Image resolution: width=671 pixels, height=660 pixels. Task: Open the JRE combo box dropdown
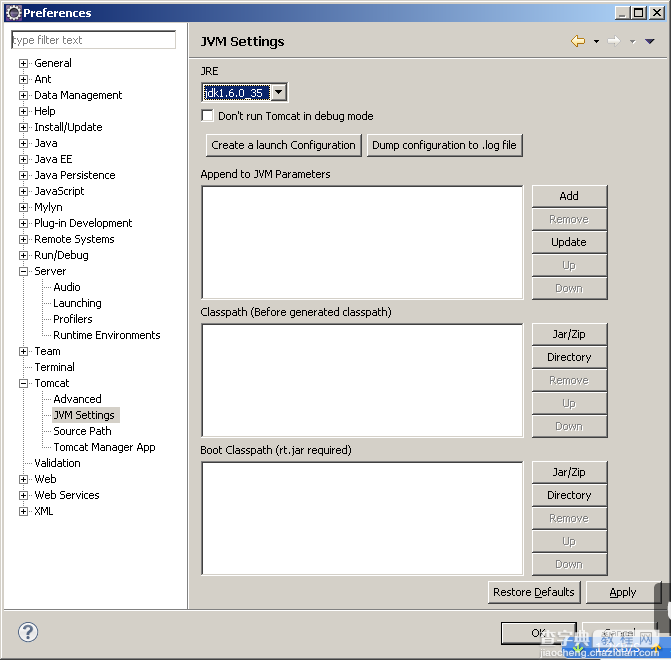coord(279,92)
